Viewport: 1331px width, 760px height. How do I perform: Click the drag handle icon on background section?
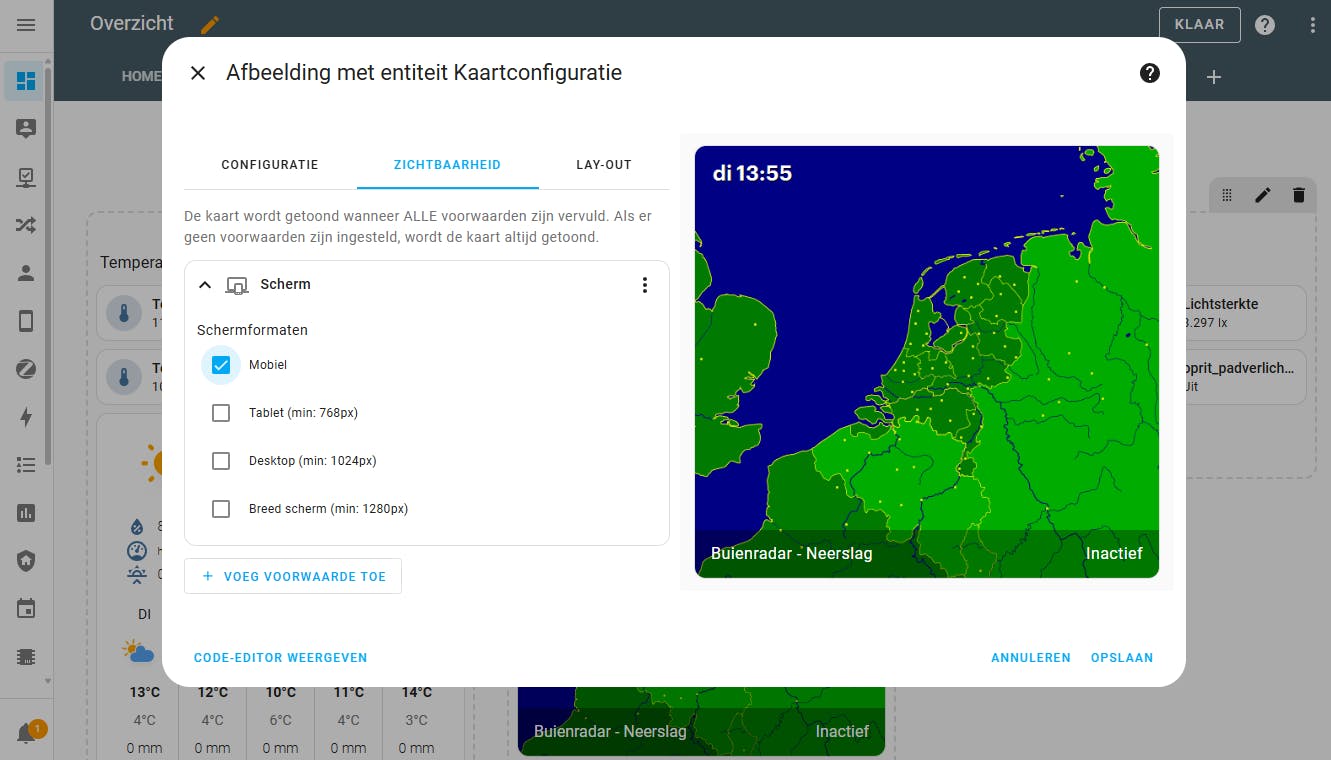click(x=1227, y=195)
